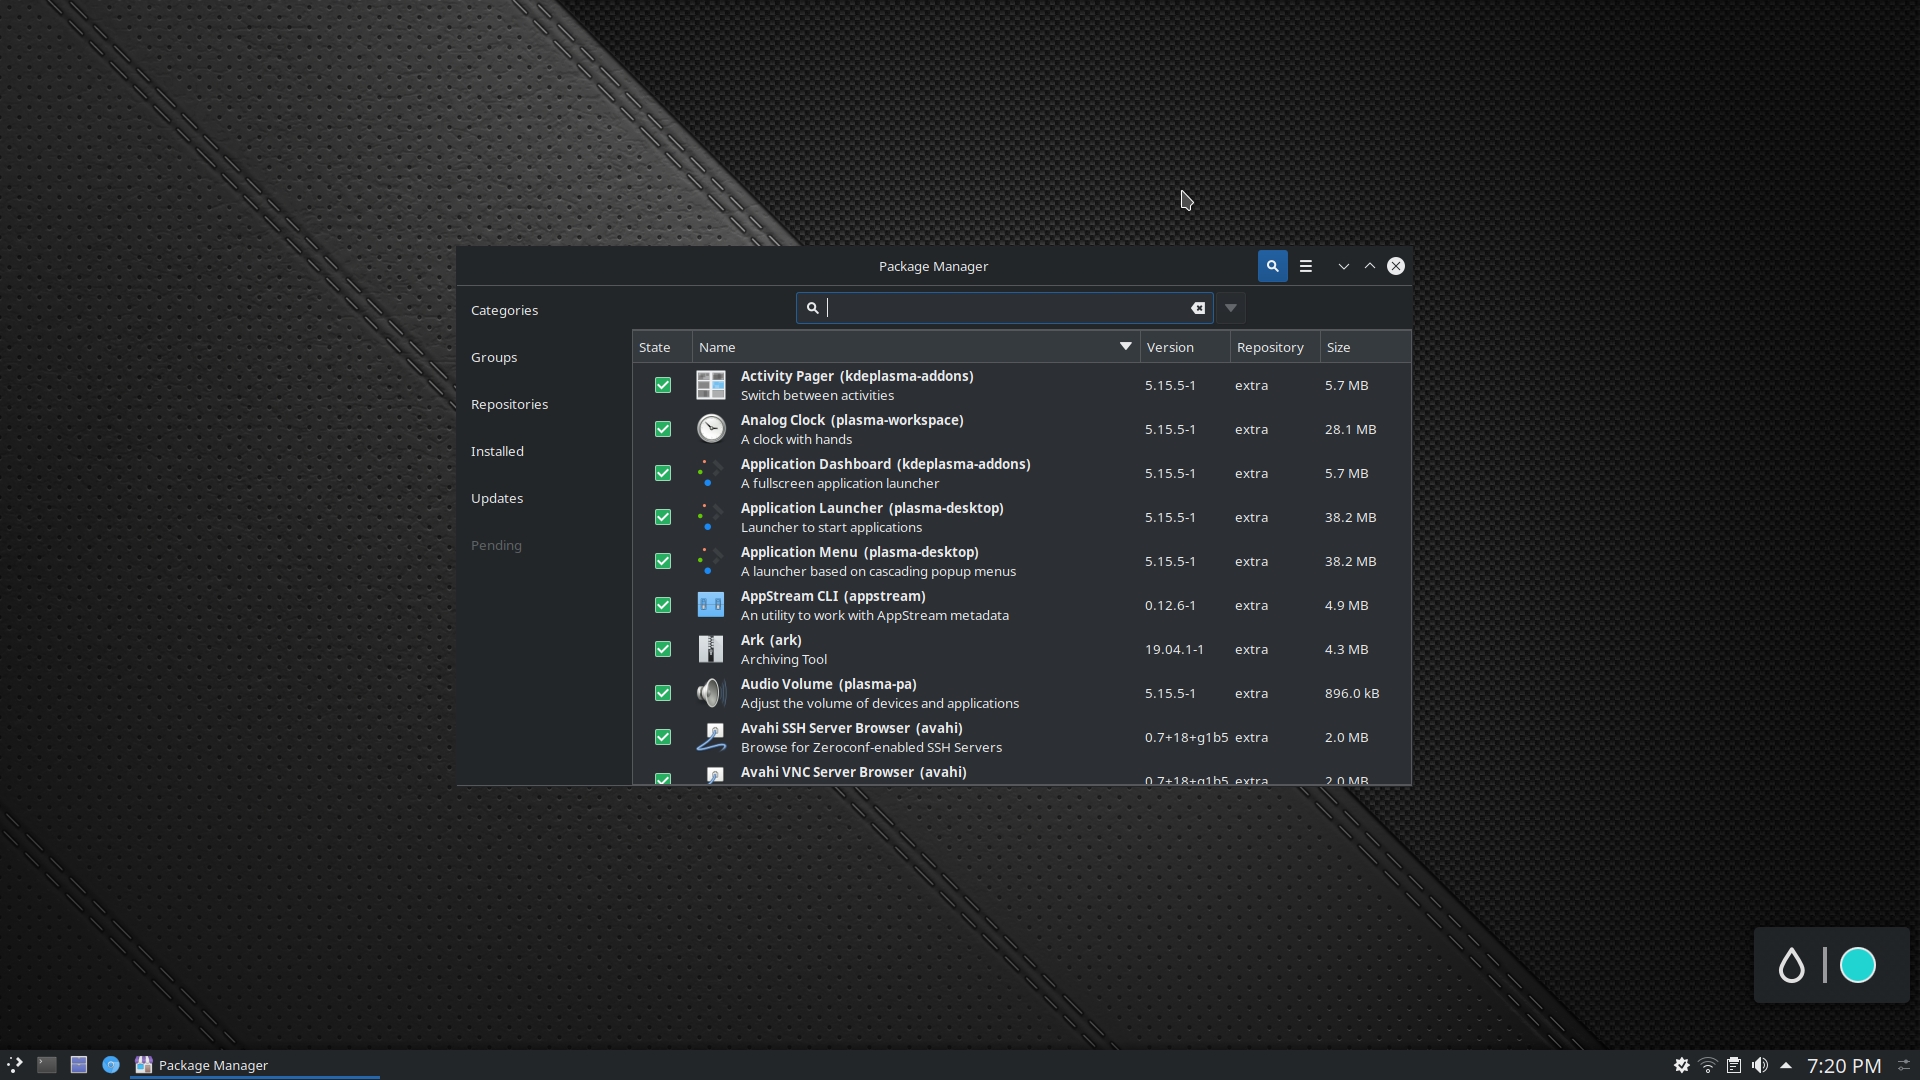This screenshot has height=1080, width=1920.
Task: Click the Ark archiving tool icon
Action: tap(711, 649)
